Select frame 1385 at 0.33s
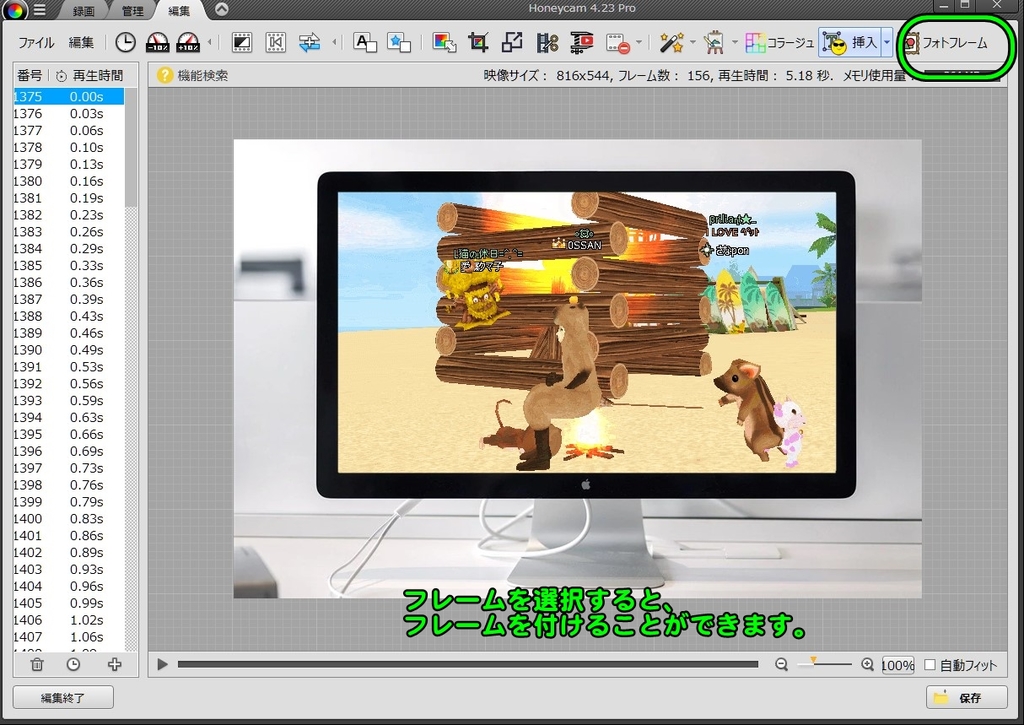1024x725 pixels. coord(68,265)
